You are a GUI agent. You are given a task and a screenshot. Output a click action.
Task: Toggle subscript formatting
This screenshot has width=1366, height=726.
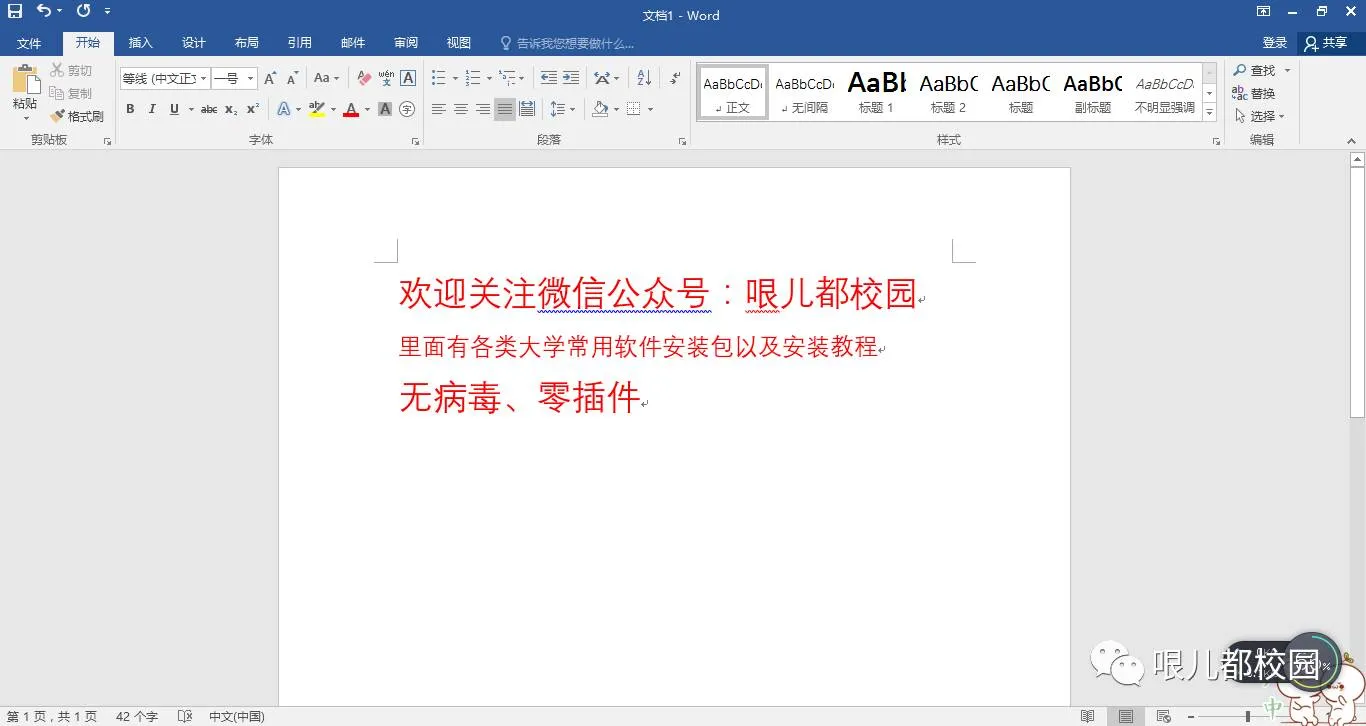231,109
